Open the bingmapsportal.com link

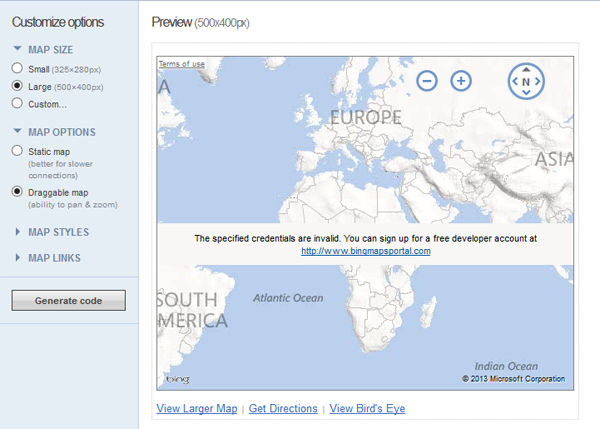[366, 251]
